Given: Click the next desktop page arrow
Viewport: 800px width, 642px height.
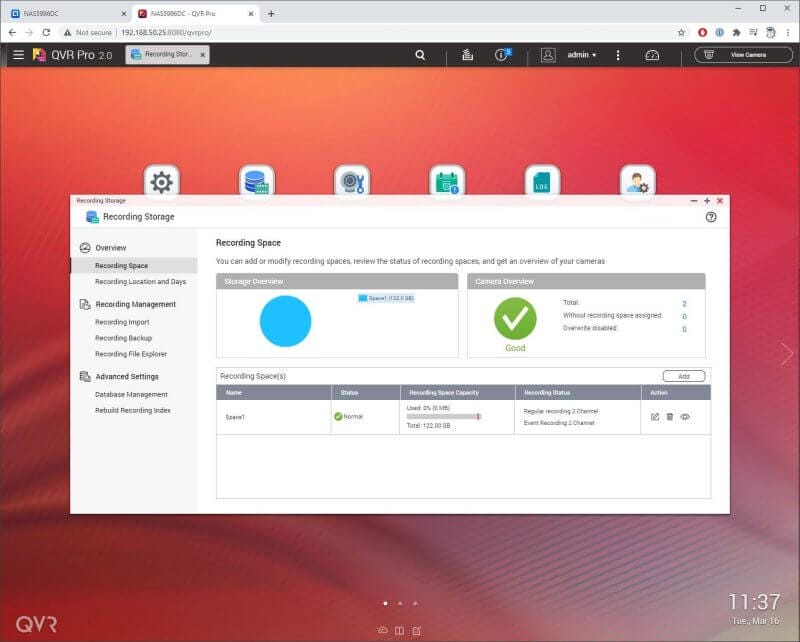Looking at the screenshot, I should click(x=787, y=353).
